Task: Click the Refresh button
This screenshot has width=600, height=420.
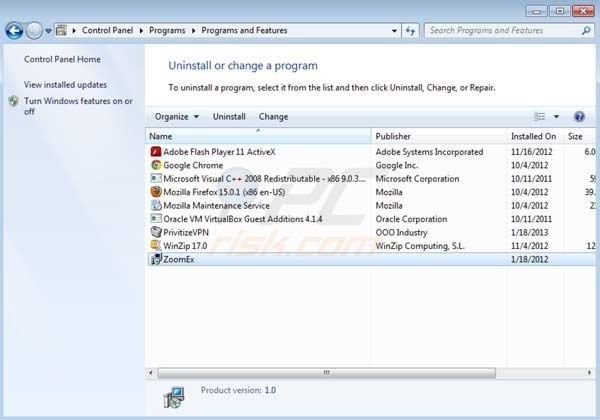Action: 410,31
